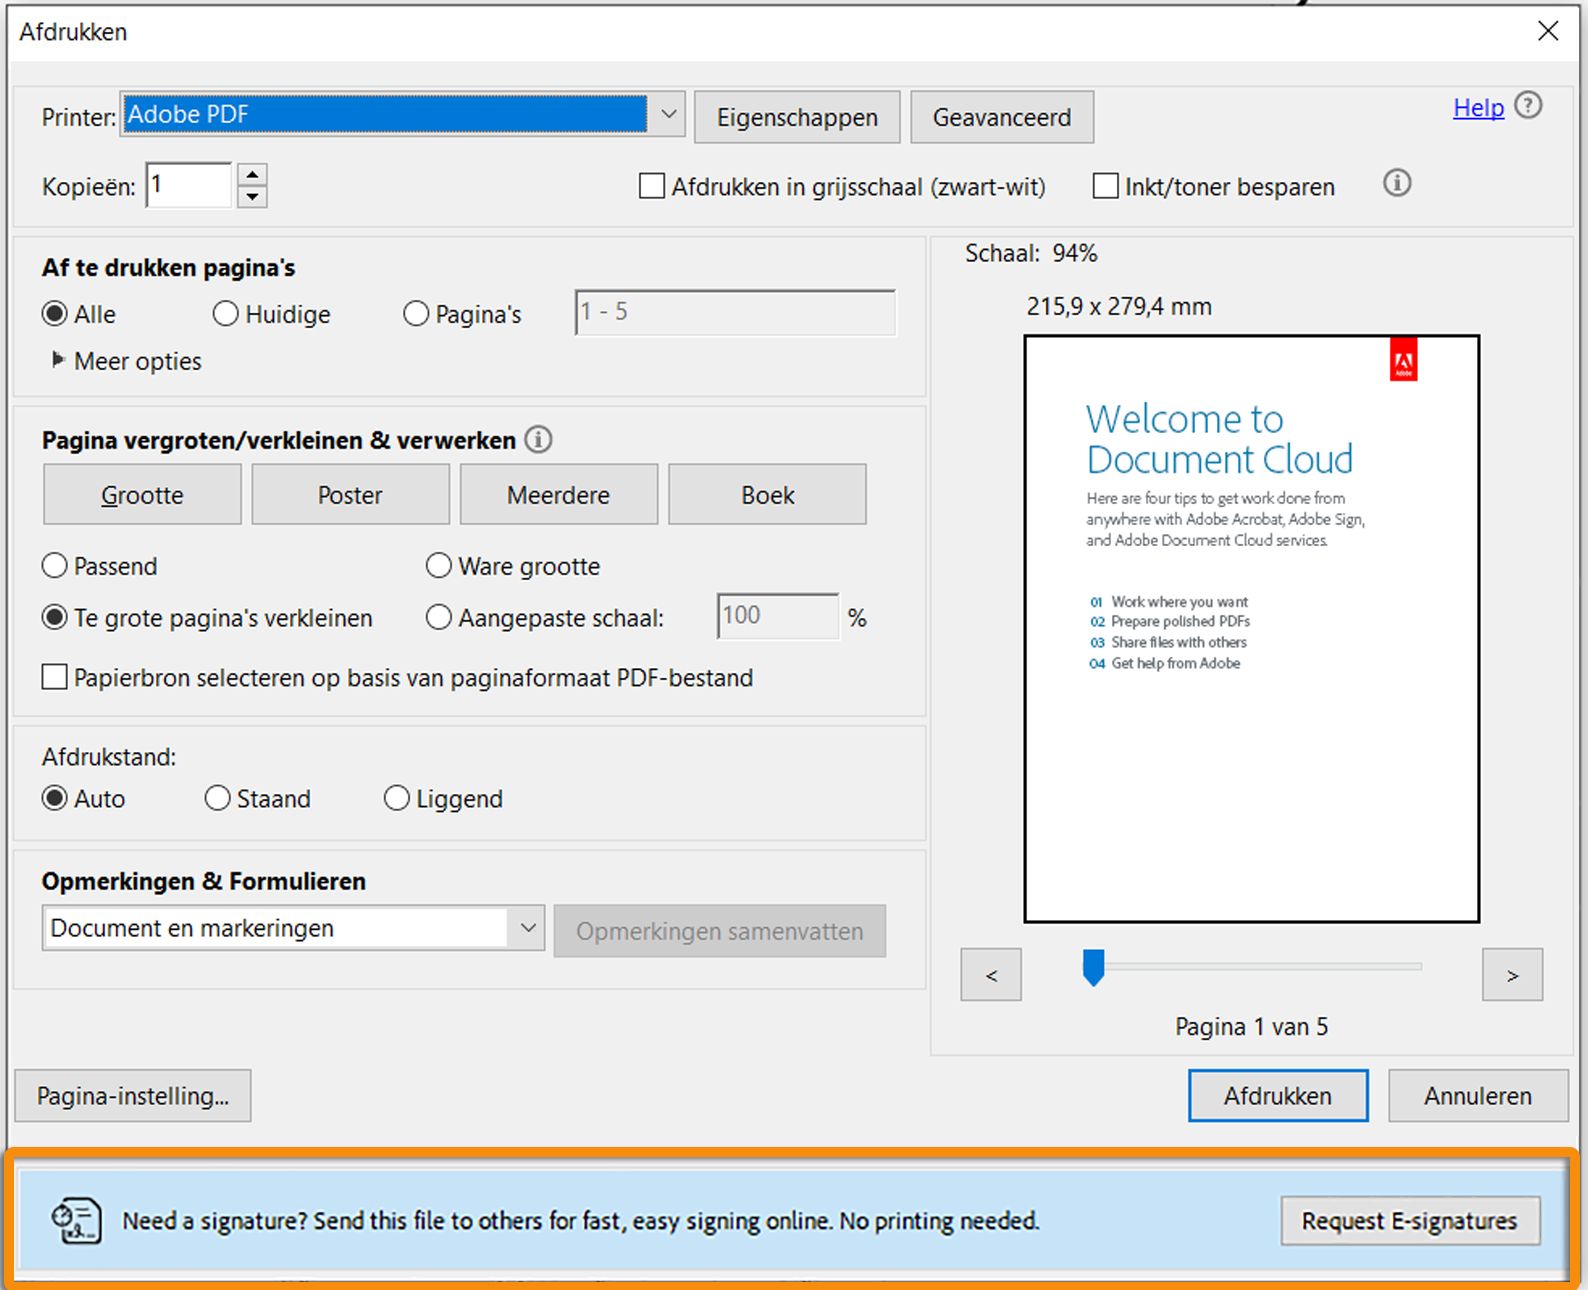Set orientation to Staand

(217, 798)
